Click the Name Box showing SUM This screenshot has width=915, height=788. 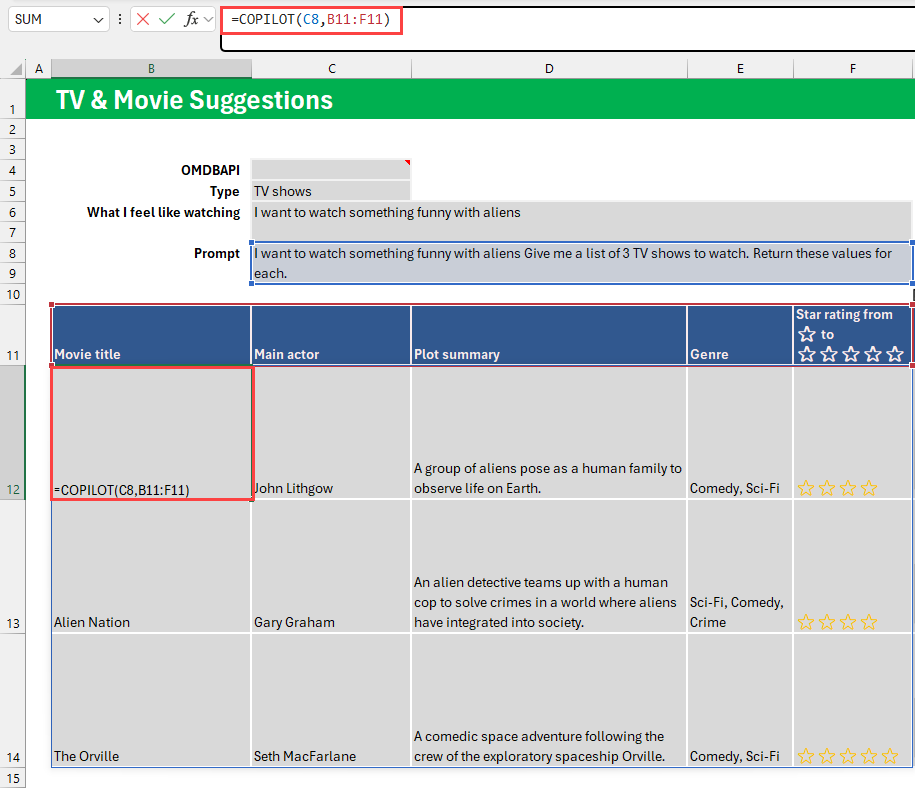coord(50,19)
